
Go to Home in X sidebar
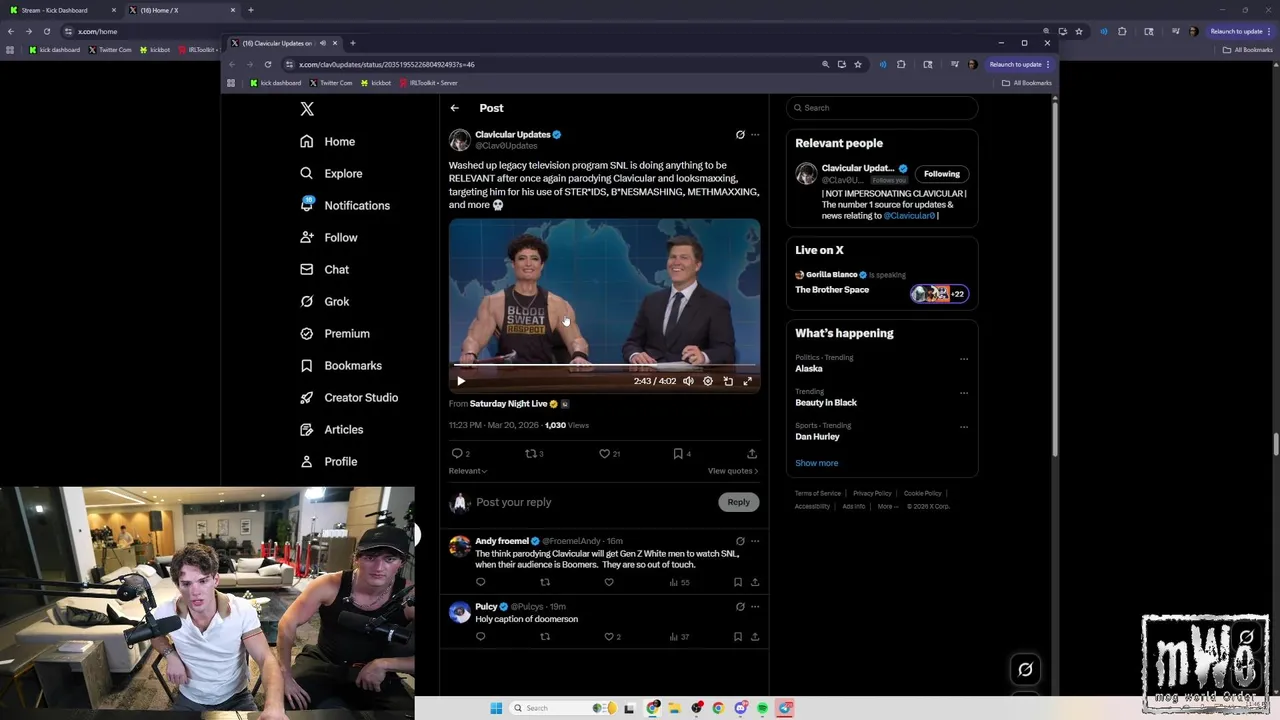click(x=328, y=142)
